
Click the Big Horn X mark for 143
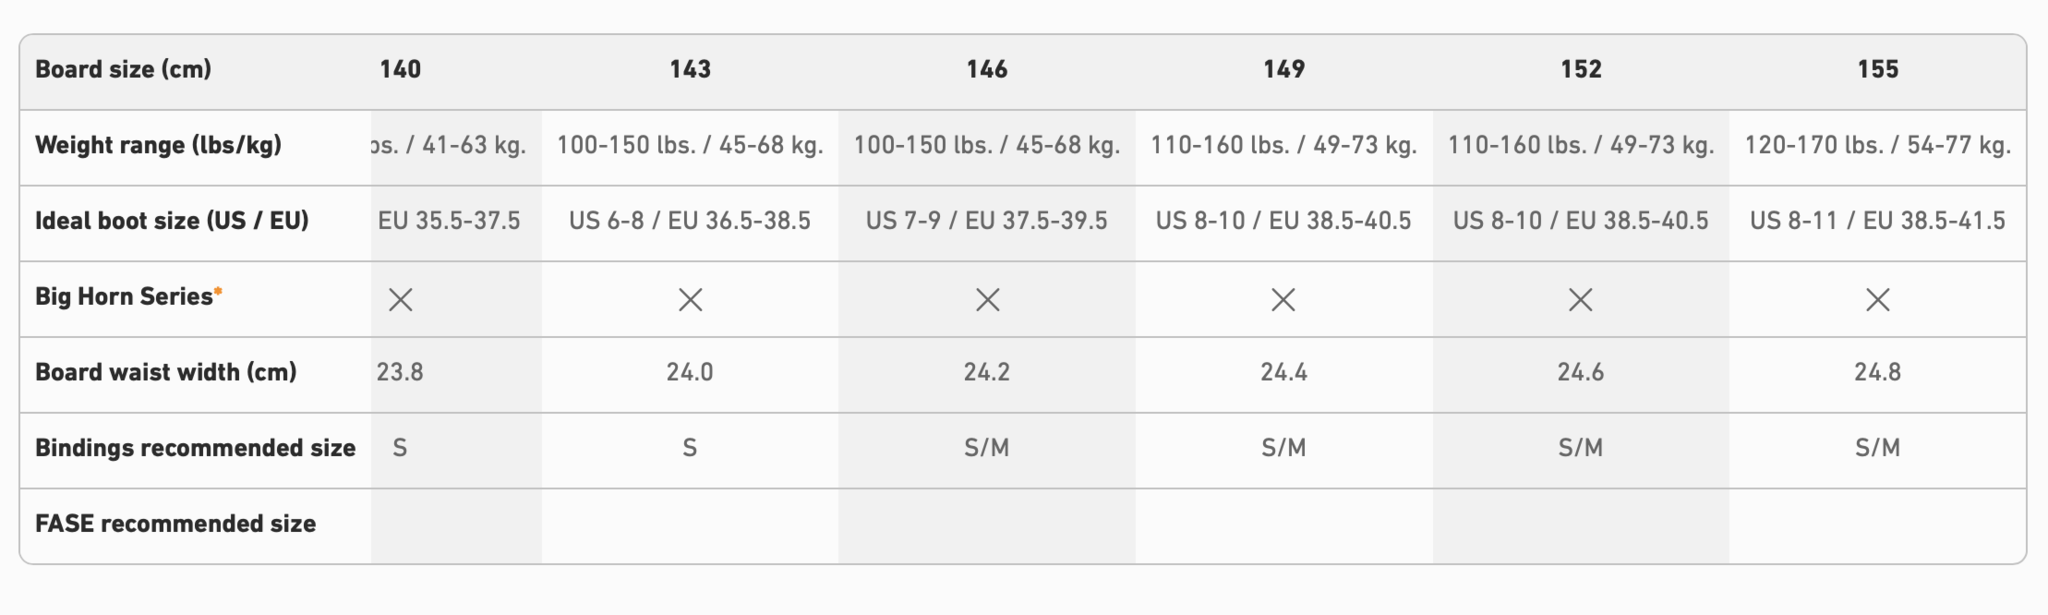[690, 299]
